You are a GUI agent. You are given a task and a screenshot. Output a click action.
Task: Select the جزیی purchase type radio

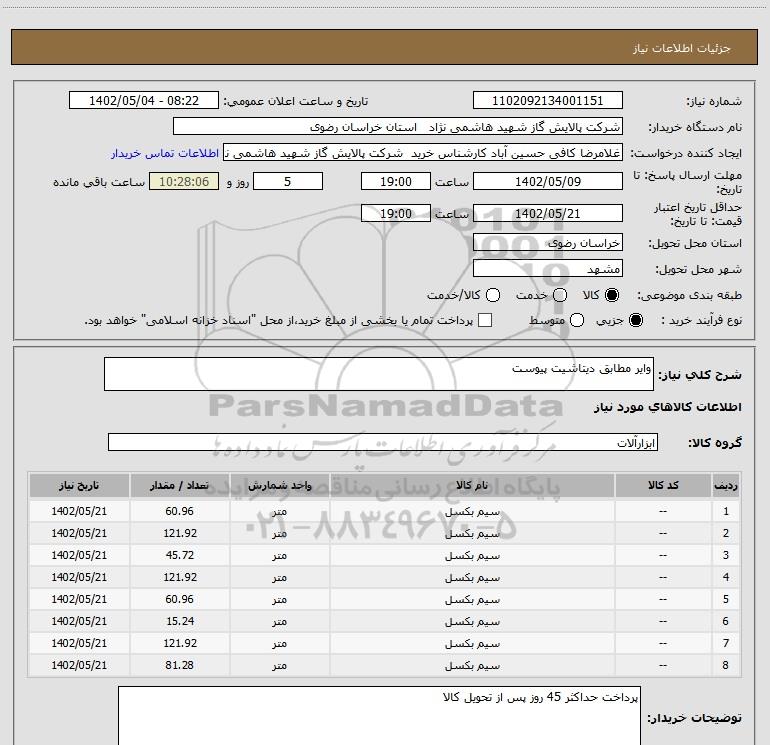click(635, 320)
